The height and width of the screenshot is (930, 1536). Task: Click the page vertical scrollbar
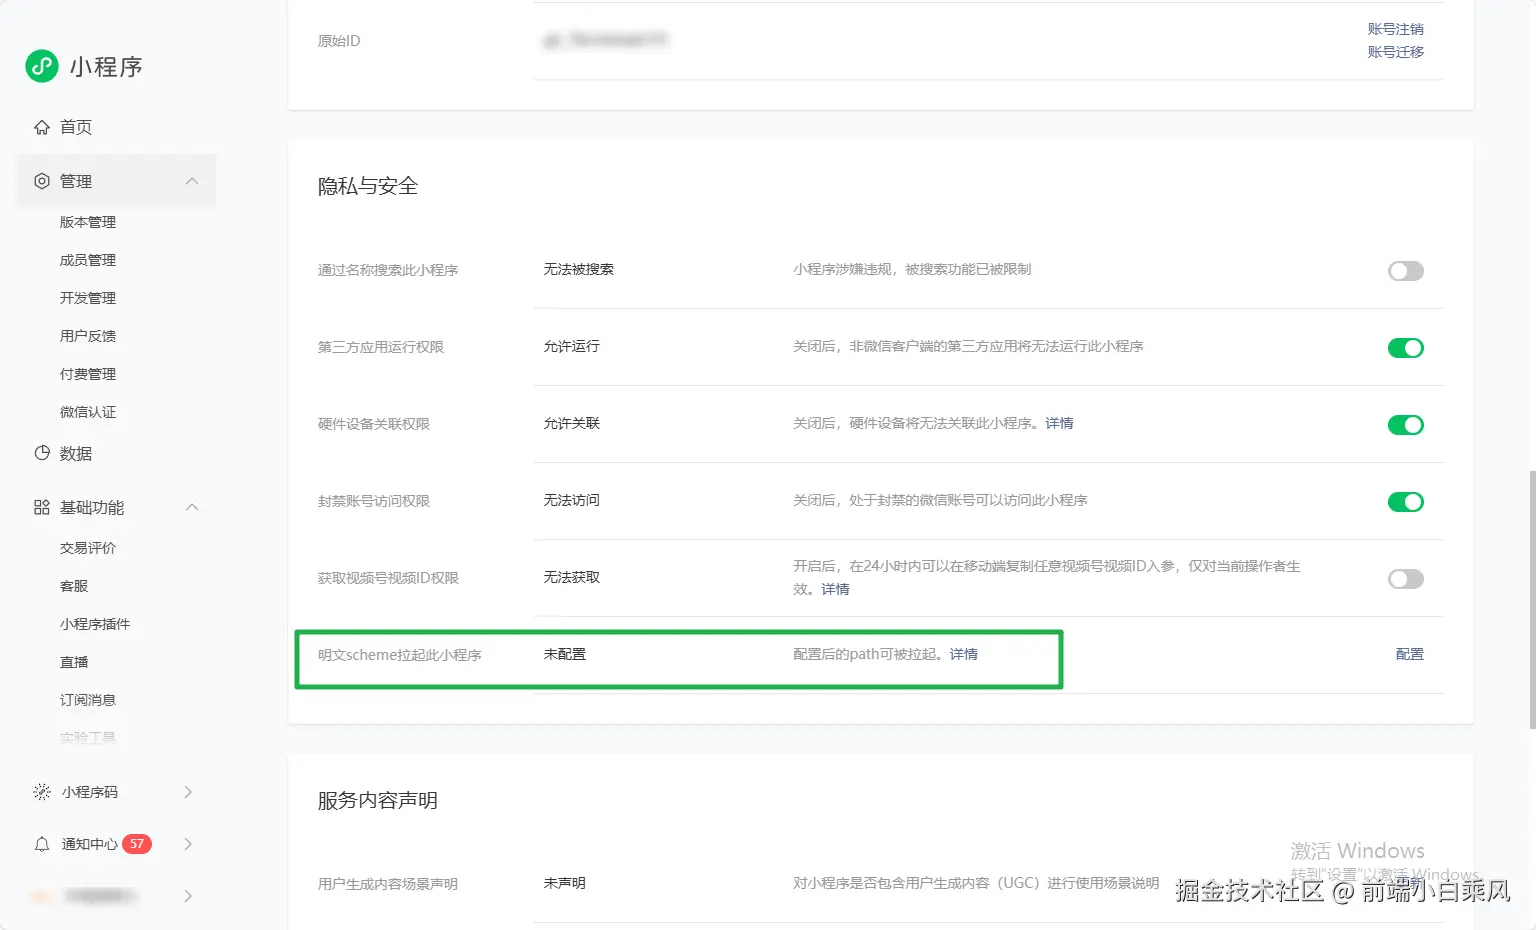(x=1532, y=600)
